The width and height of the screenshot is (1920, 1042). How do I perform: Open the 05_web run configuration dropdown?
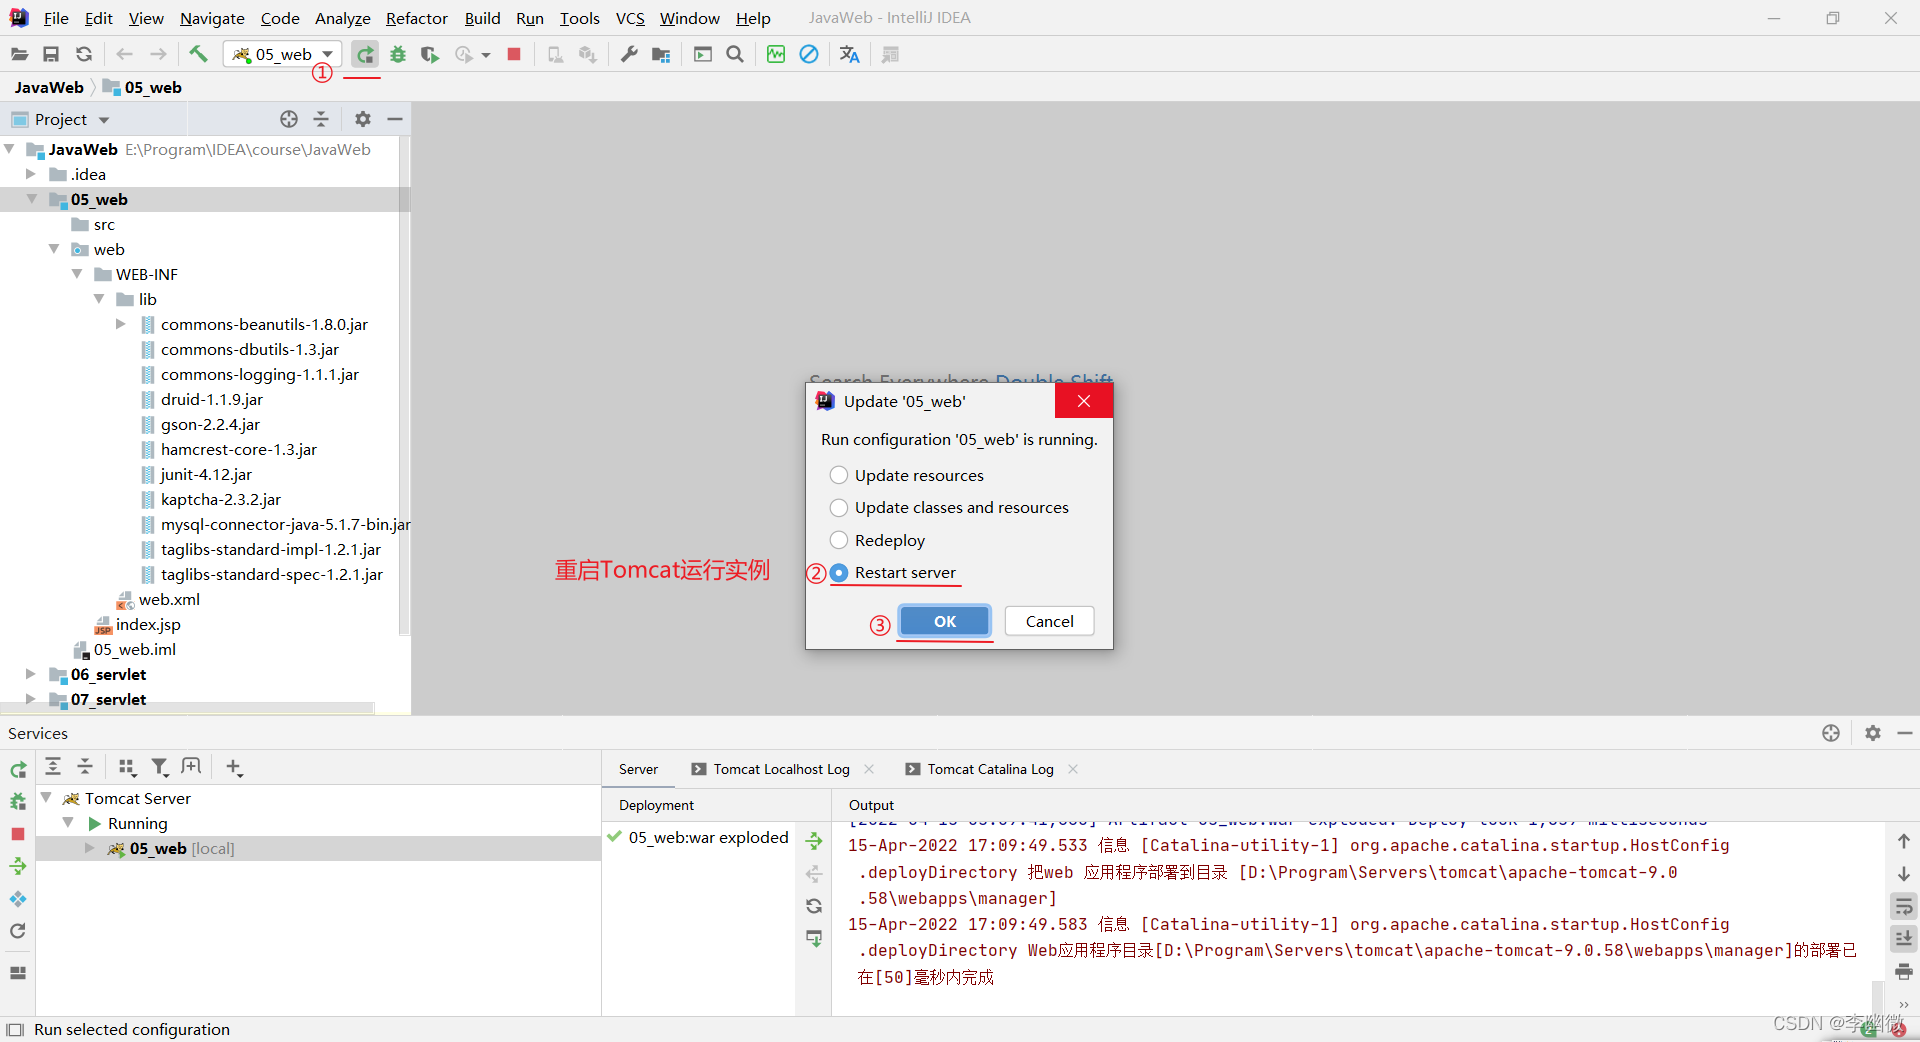[x=283, y=54]
